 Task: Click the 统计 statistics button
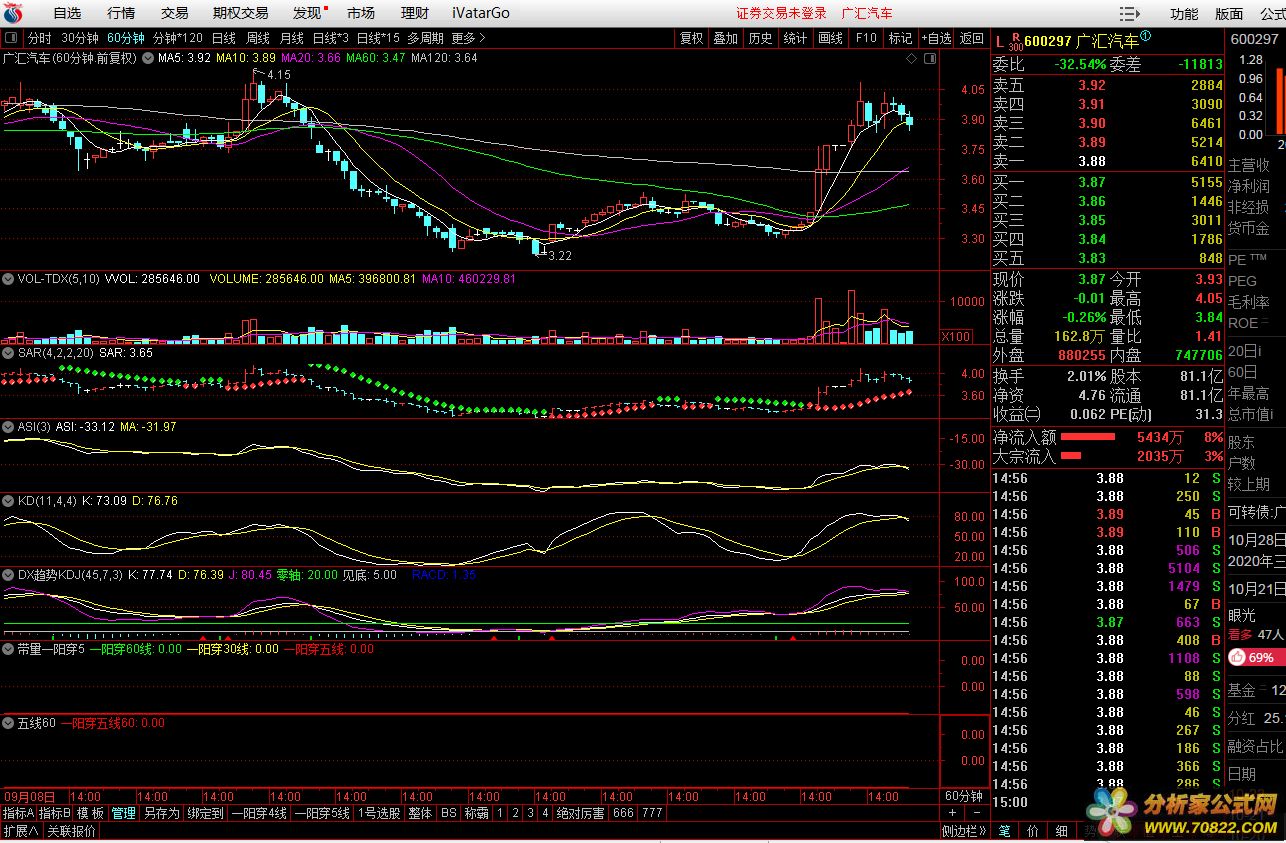click(795, 38)
